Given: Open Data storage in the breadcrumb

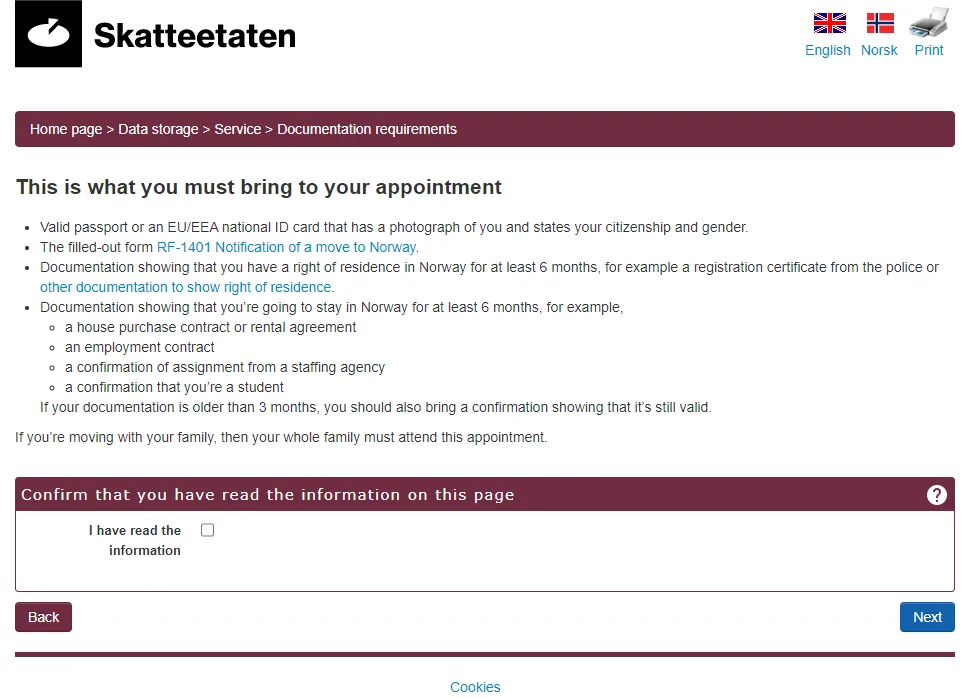Looking at the screenshot, I should pyautogui.click(x=159, y=129).
